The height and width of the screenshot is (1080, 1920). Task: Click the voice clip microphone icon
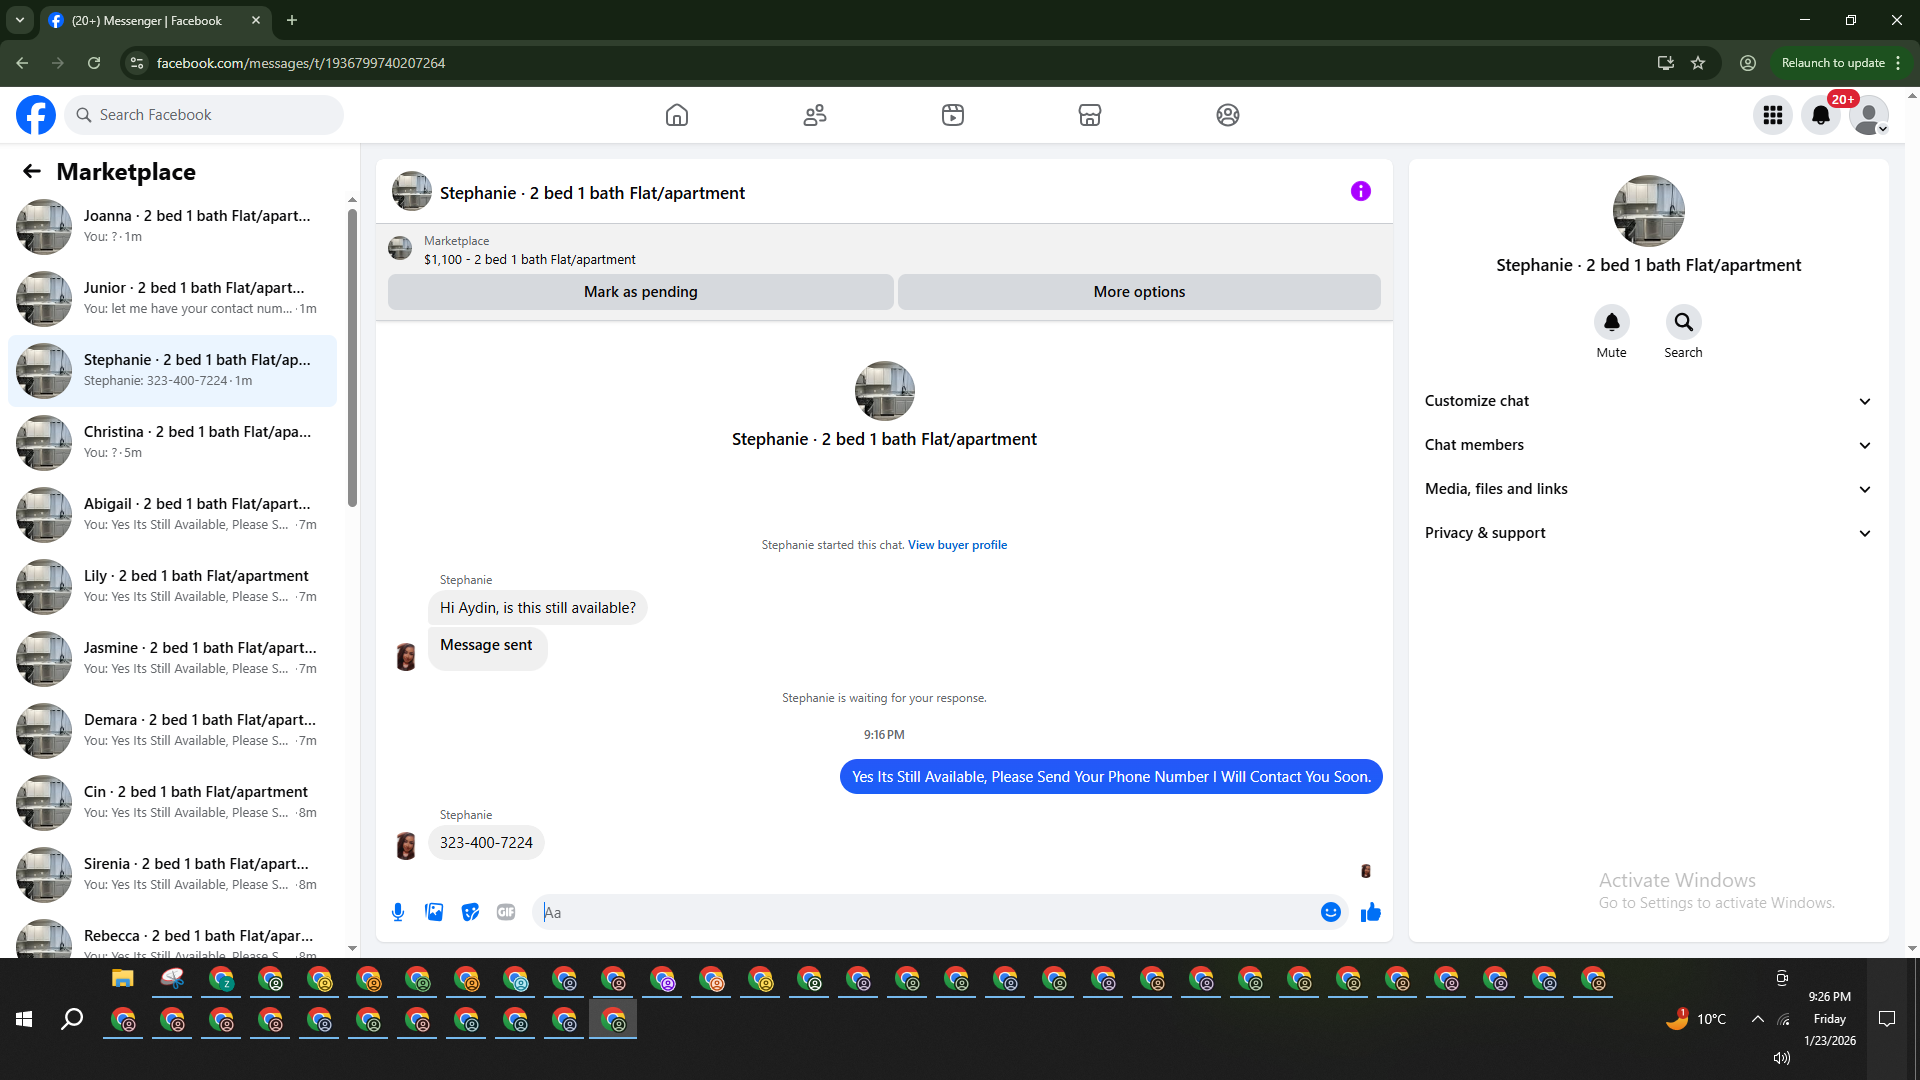point(398,912)
